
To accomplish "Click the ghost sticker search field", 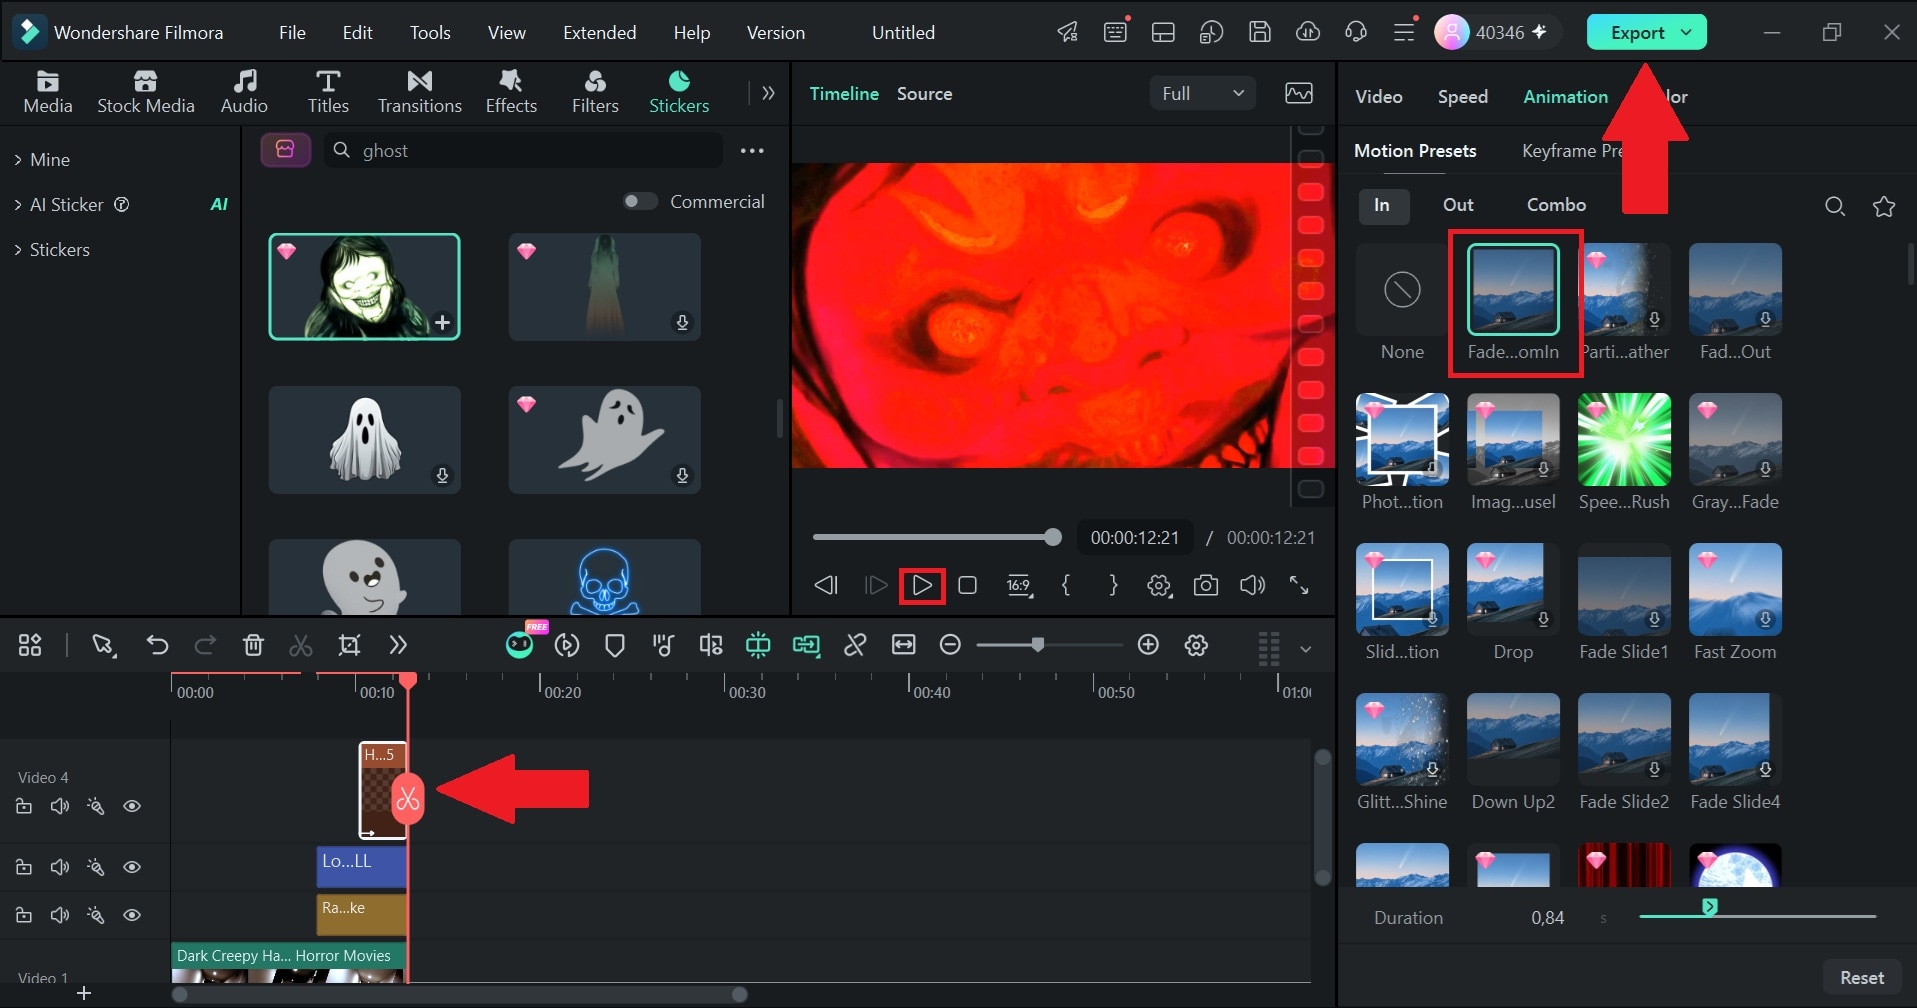I will tap(523, 150).
